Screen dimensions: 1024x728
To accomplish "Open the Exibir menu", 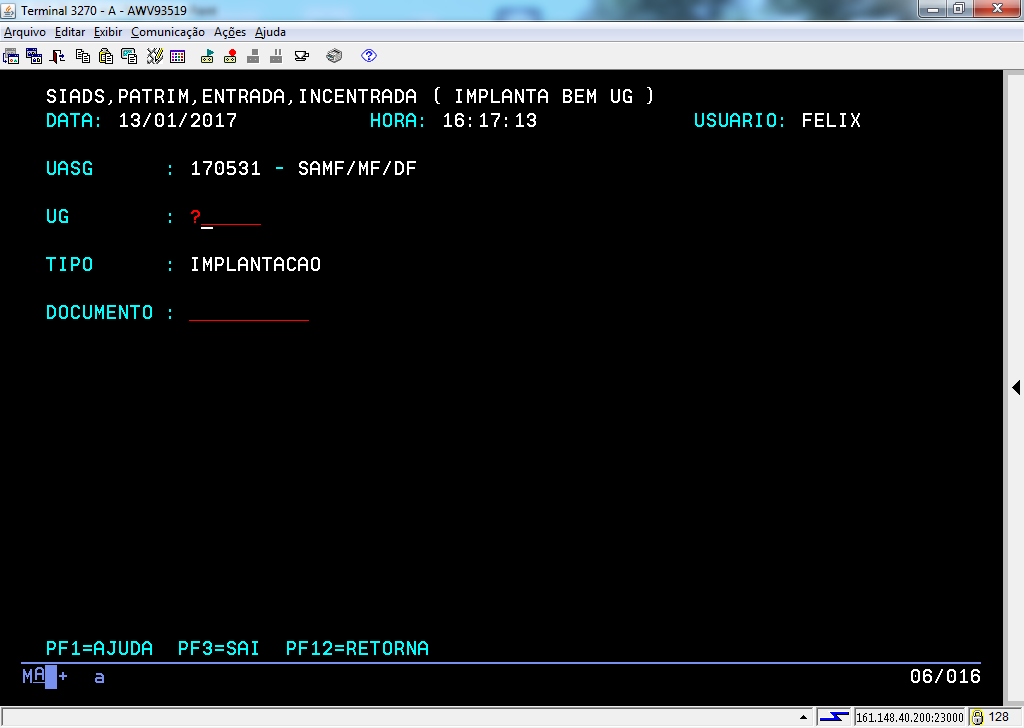I will pos(108,32).
